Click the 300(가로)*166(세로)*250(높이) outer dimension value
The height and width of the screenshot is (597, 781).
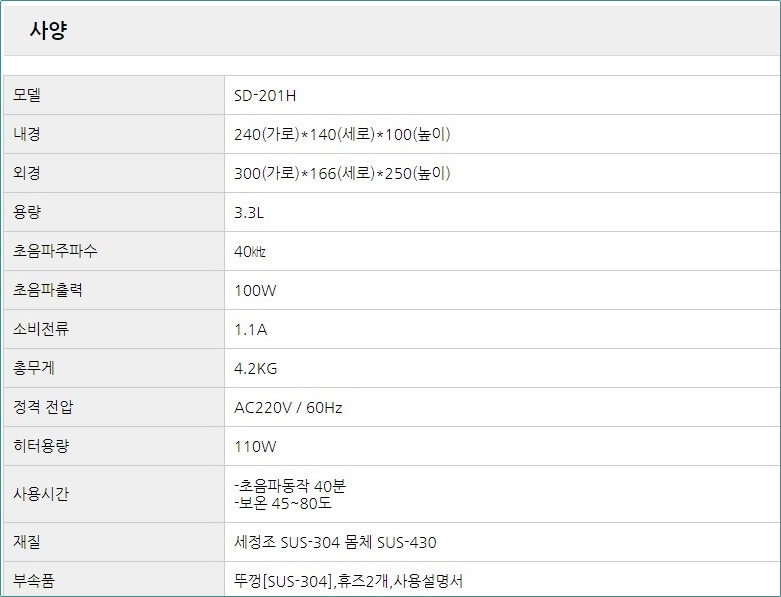[342, 173]
